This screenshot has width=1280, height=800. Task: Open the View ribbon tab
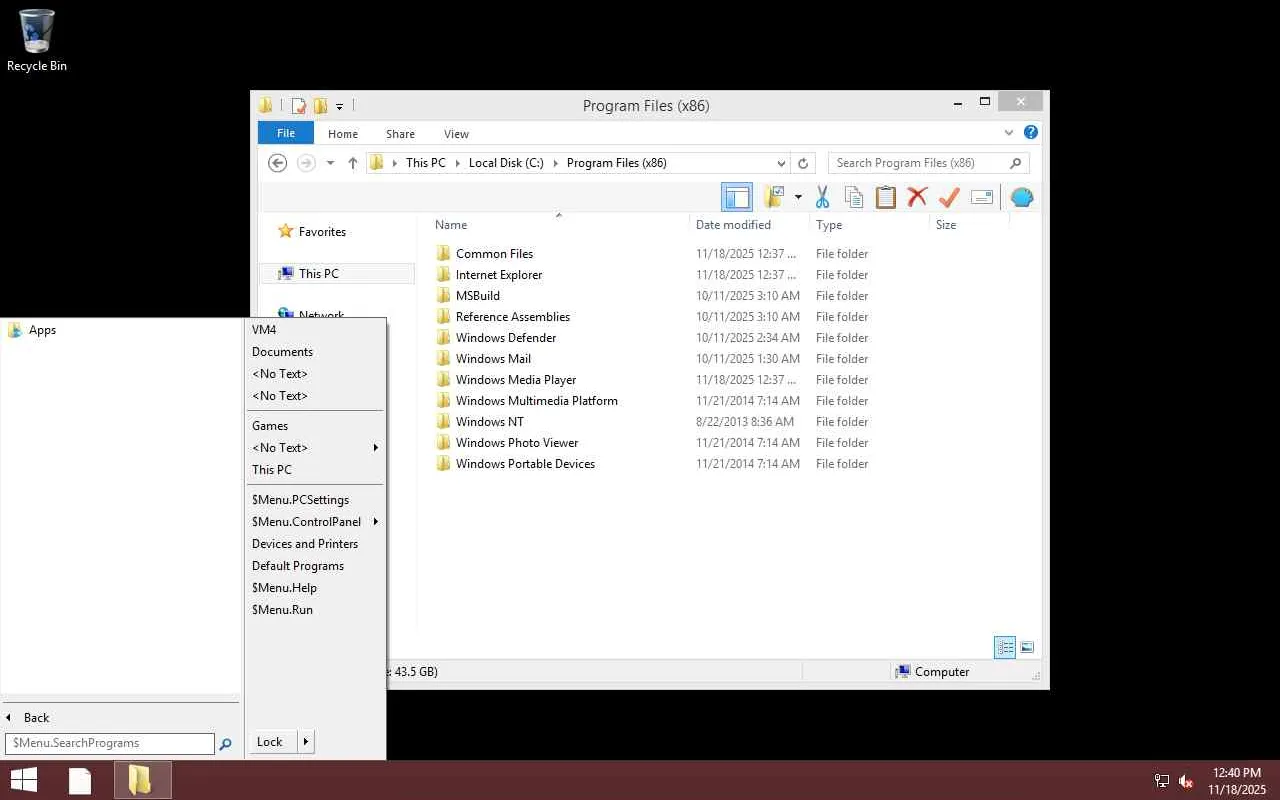[x=456, y=133]
